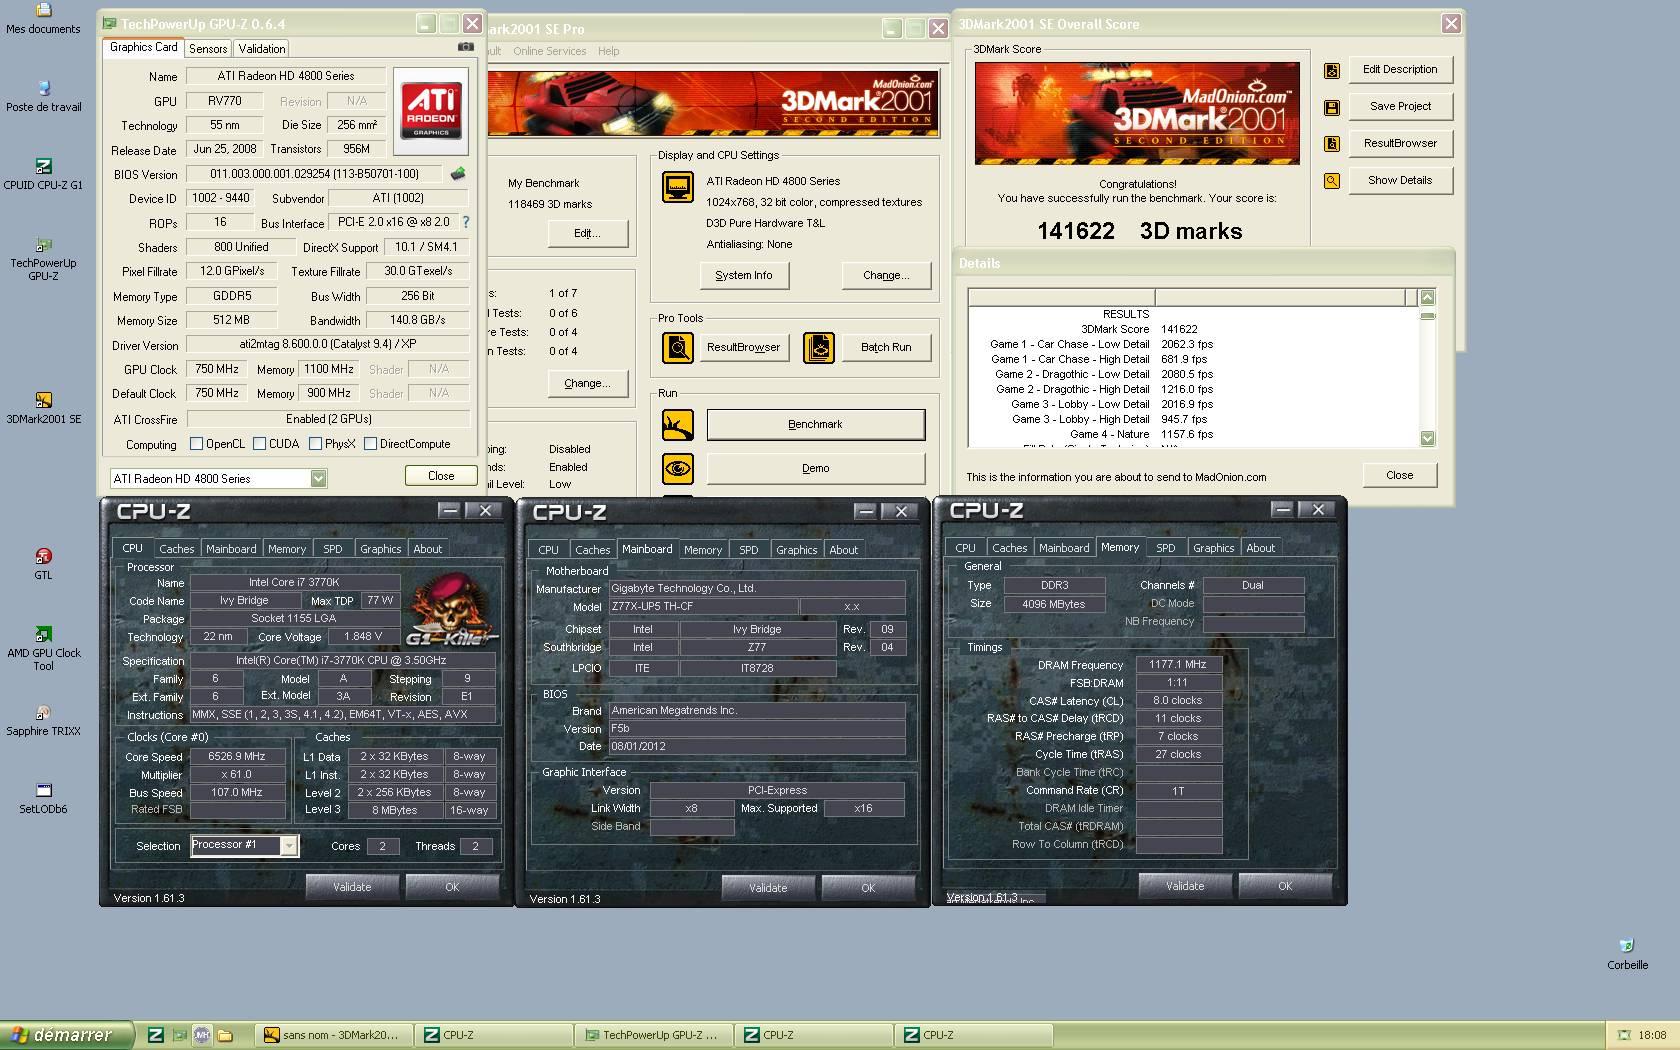Open SetLODb6 desktop icon
The height and width of the screenshot is (1050, 1680).
coord(43,790)
